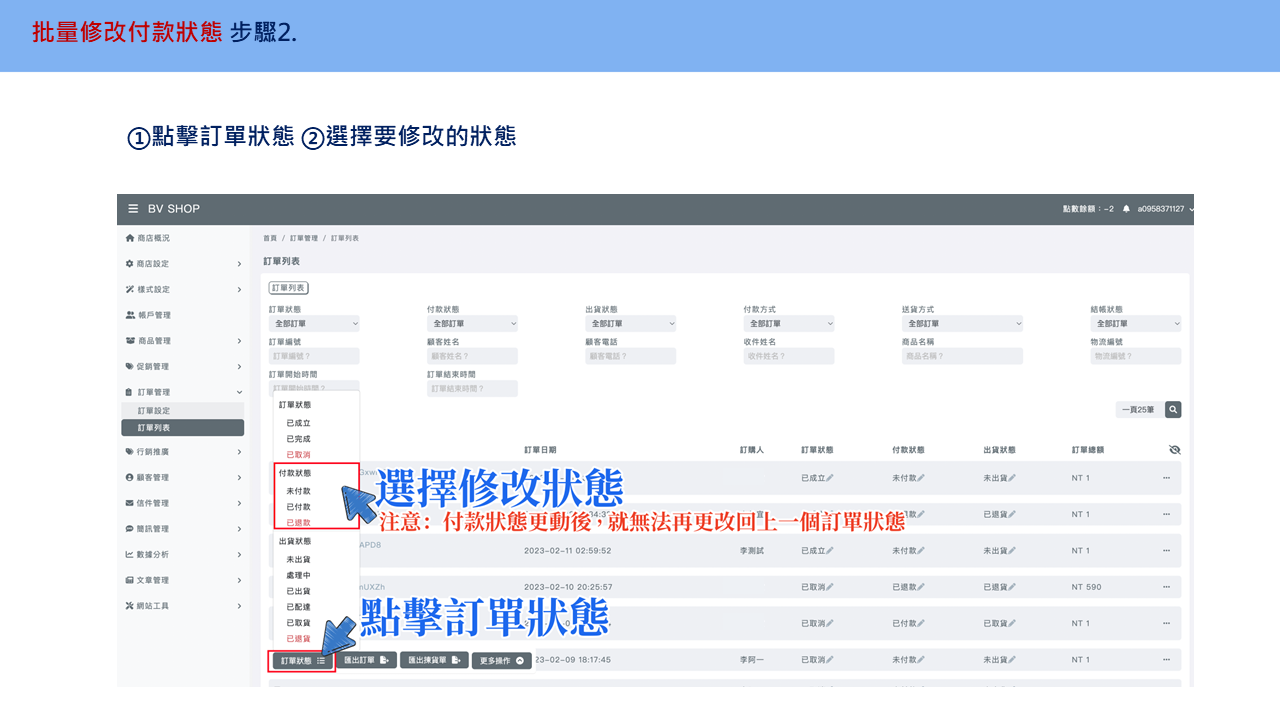The width and height of the screenshot is (1280, 720).
Task: Click the 一頁25筆 page size selector
Action: [x=1138, y=409]
